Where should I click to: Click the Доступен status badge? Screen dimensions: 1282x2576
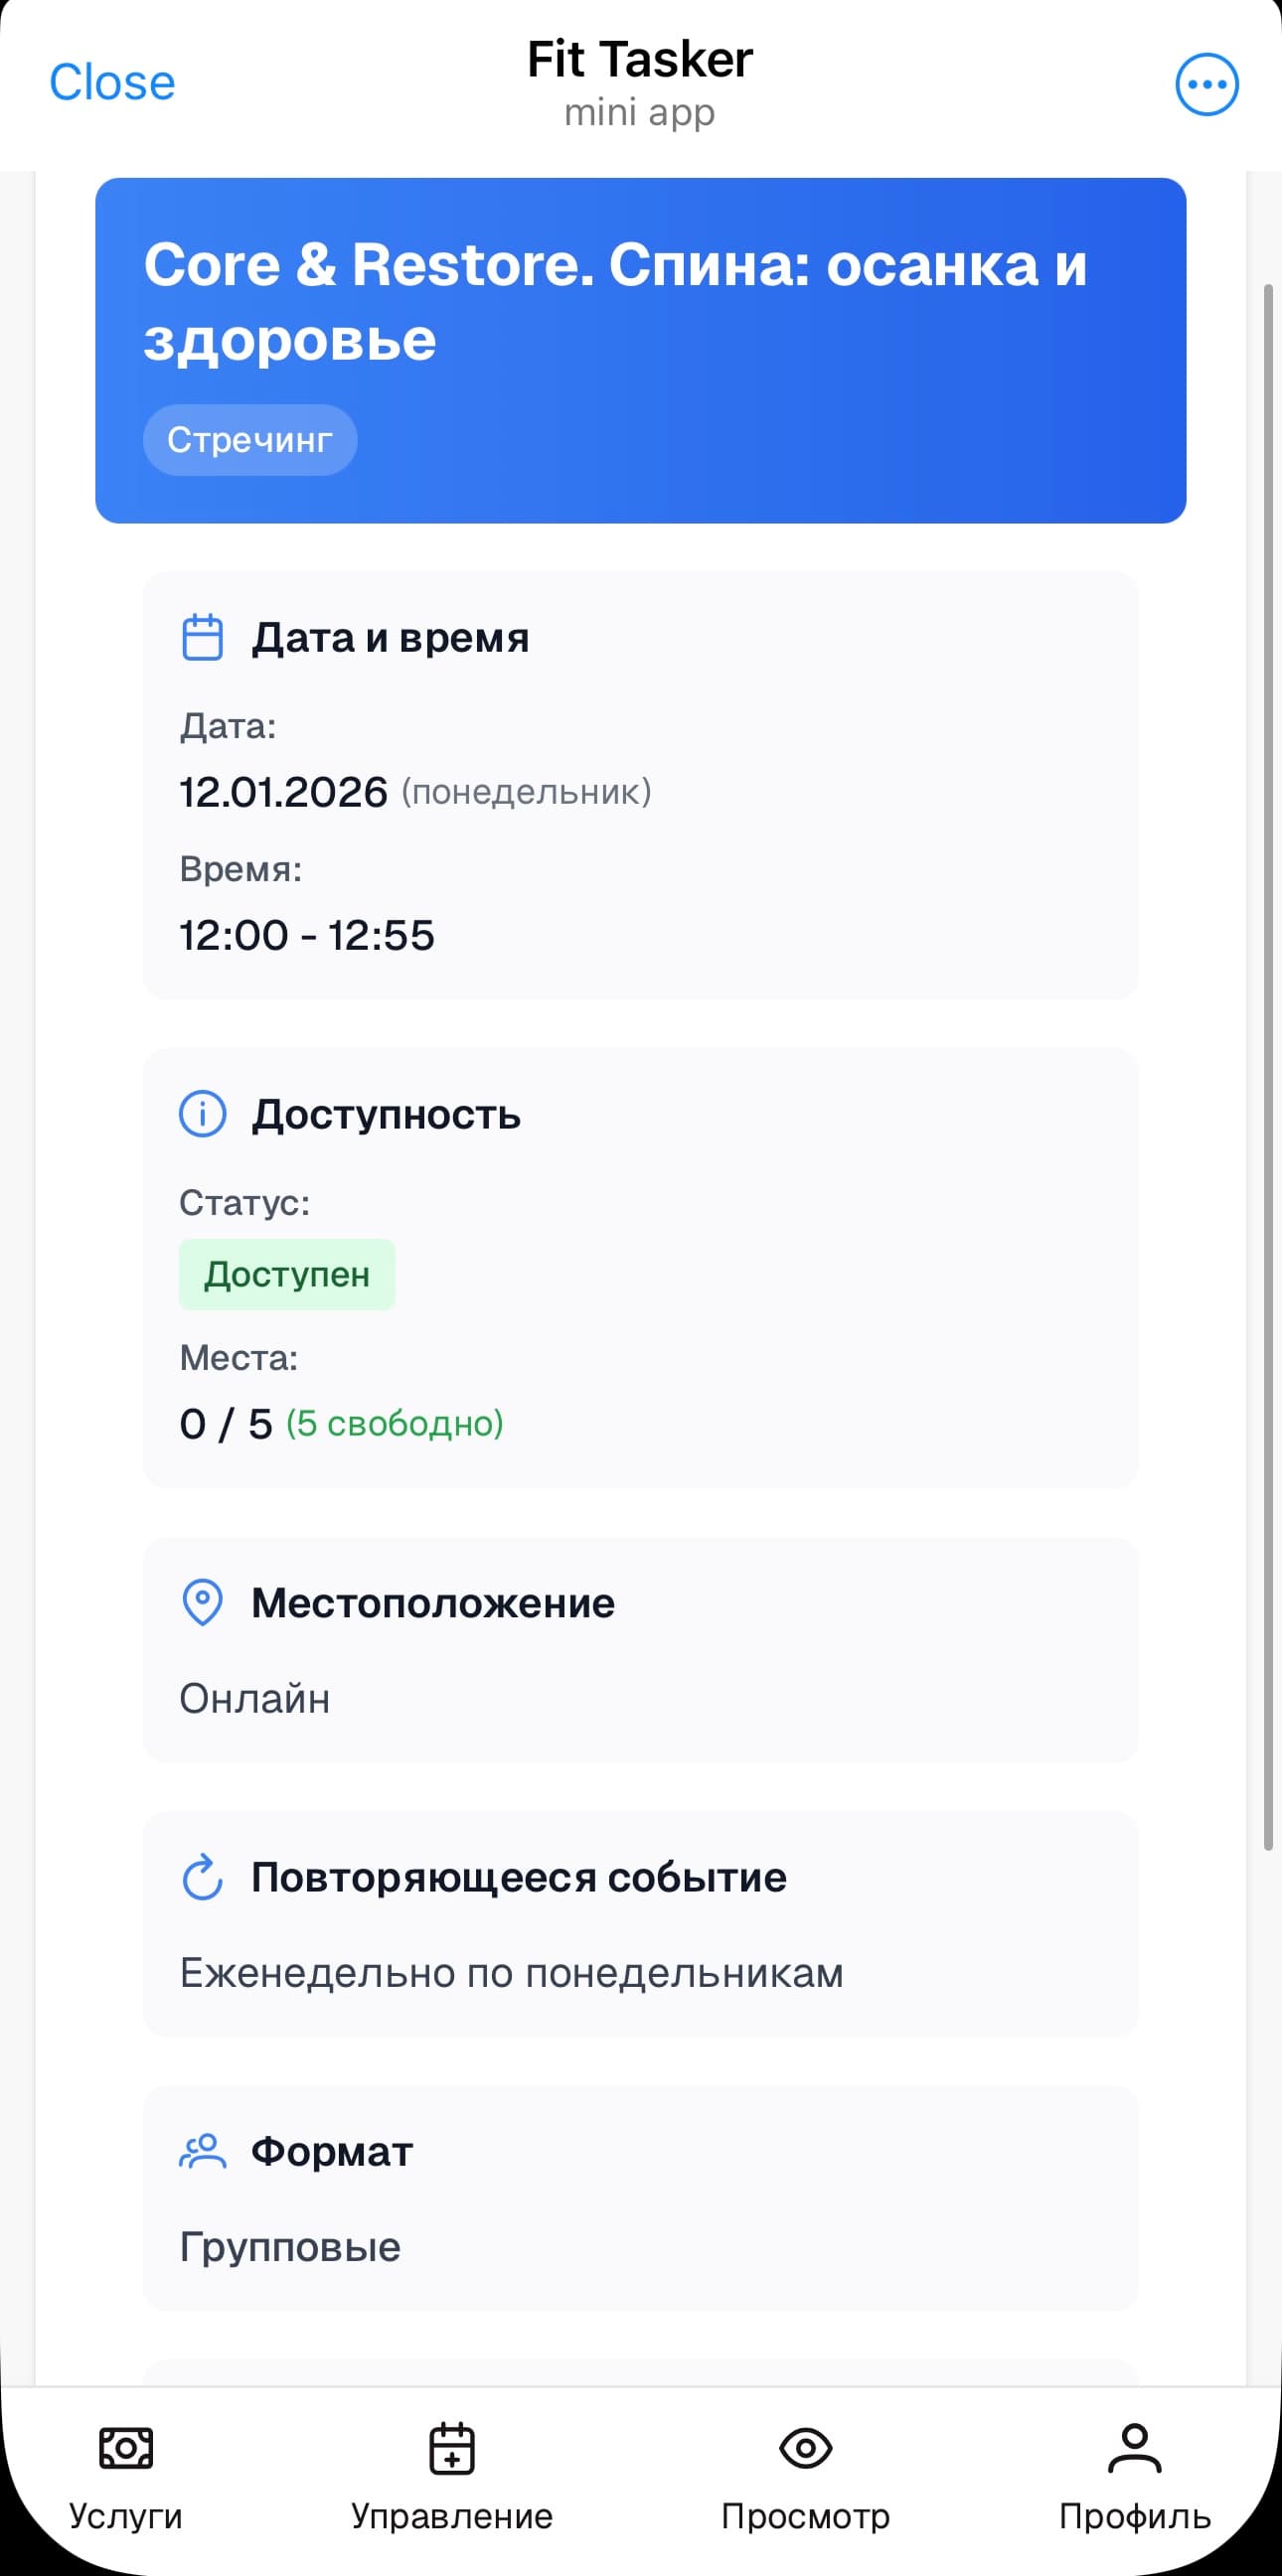[x=286, y=1273]
